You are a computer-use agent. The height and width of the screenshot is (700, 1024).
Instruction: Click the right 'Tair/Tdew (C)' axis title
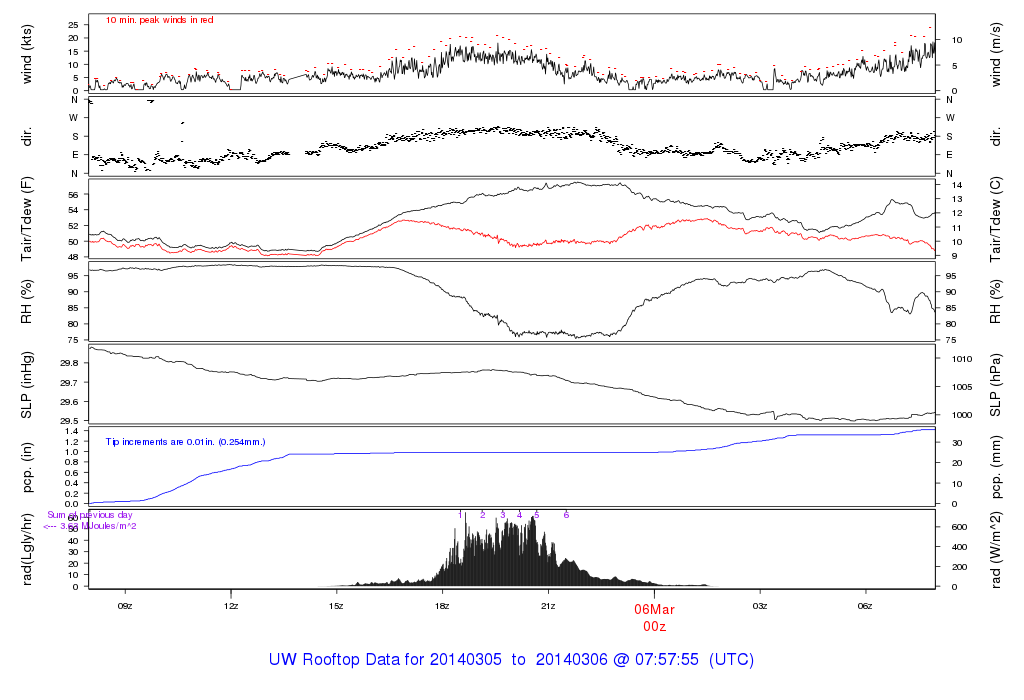(995, 219)
